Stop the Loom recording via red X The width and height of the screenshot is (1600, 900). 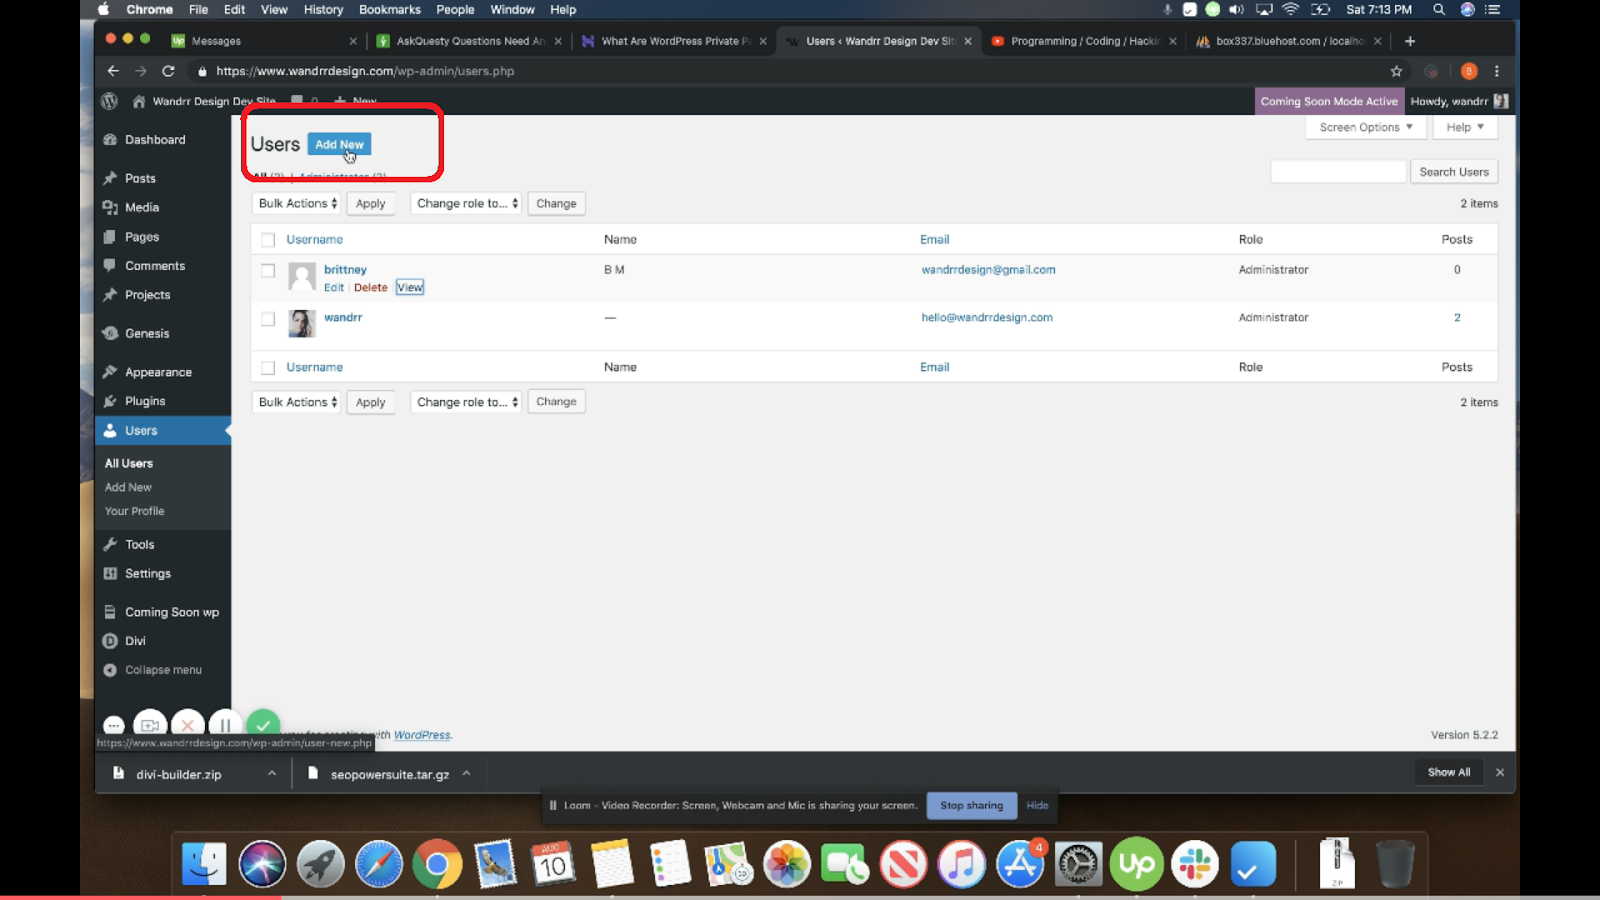tap(187, 725)
